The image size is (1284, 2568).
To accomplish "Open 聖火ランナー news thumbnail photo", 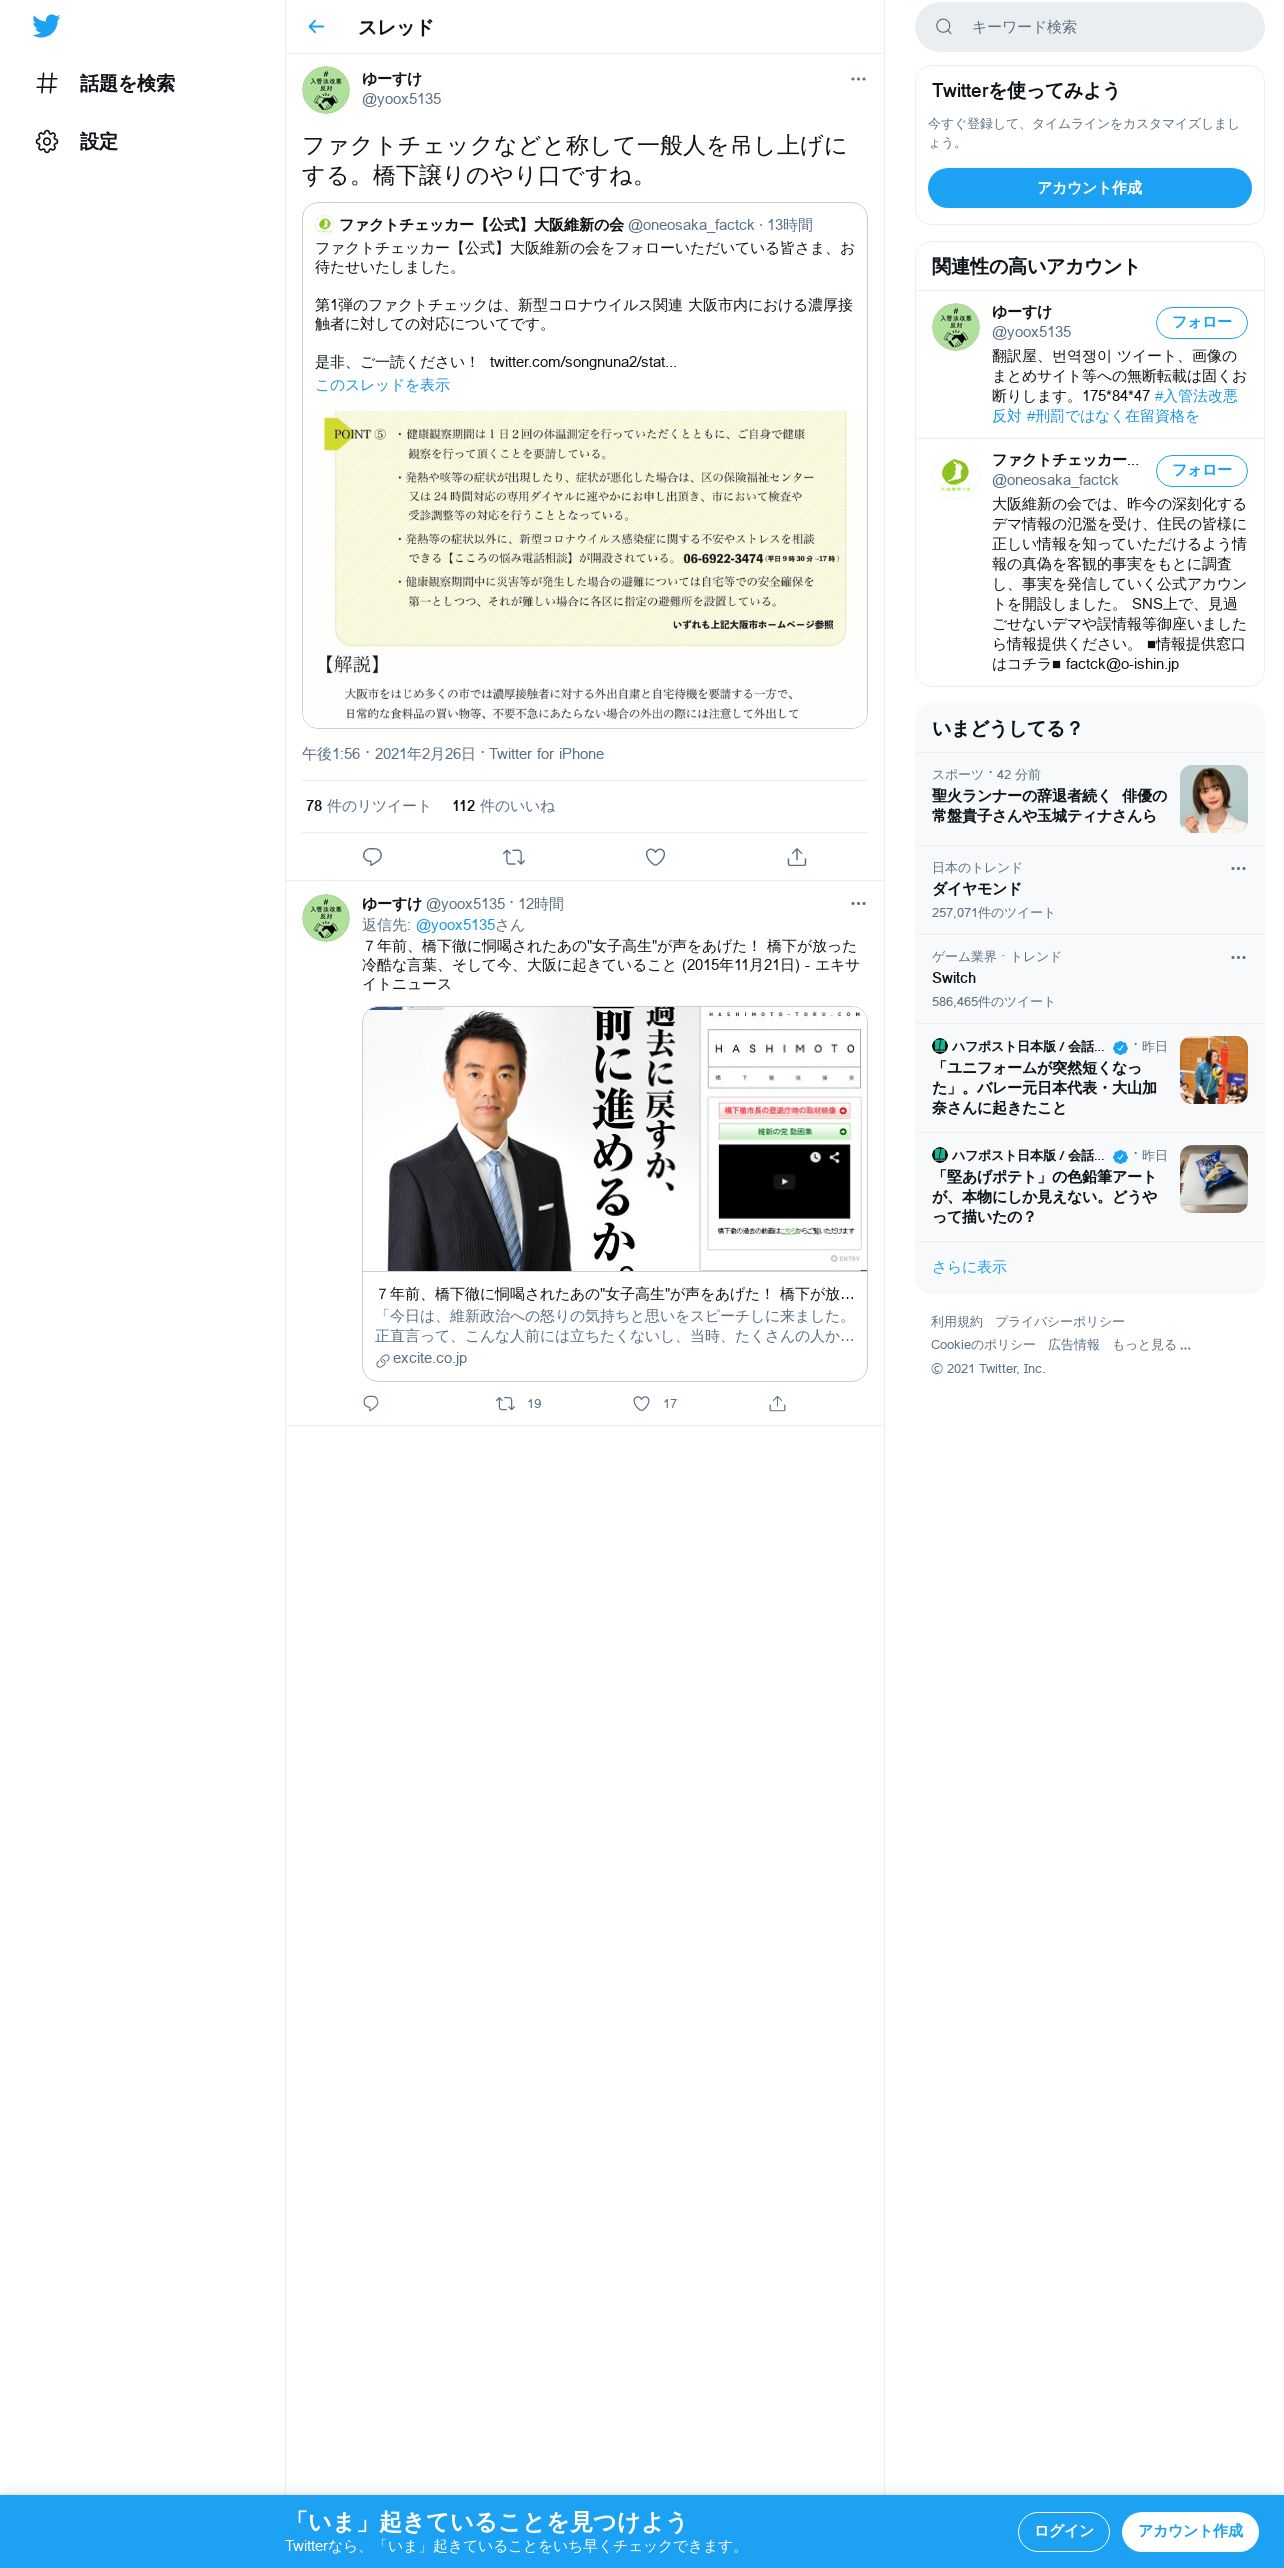I will click(x=1214, y=799).
